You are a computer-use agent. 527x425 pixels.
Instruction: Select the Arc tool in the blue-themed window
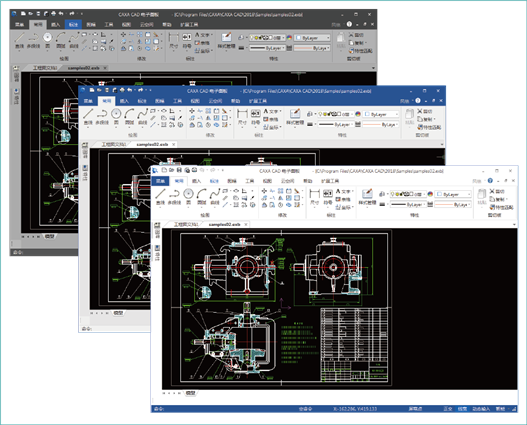click(x=129, y=117)
